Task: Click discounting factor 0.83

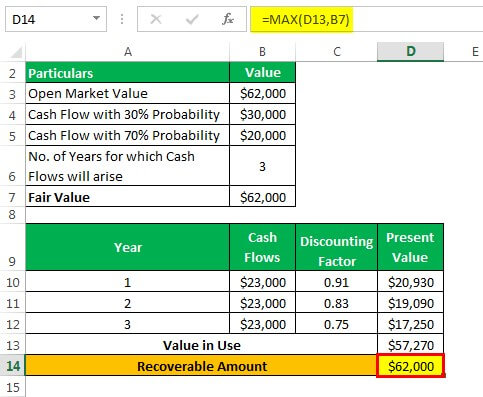Action: tap(336, 303)
